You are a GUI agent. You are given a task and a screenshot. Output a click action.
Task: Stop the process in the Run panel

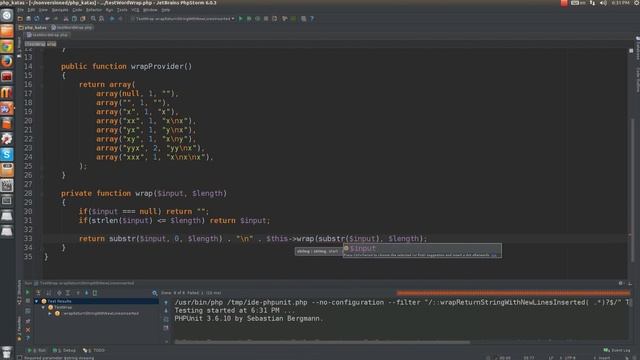click(x=28, y=301)
